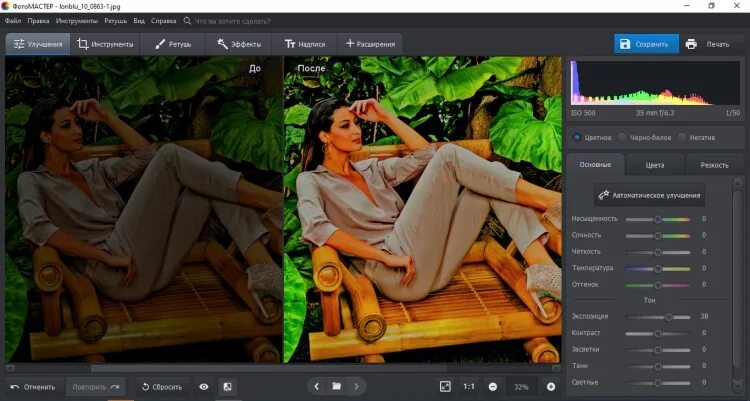Select the Черно-белое radio button
The height and width of the screenshot is (401, 750).
[622, 137]
